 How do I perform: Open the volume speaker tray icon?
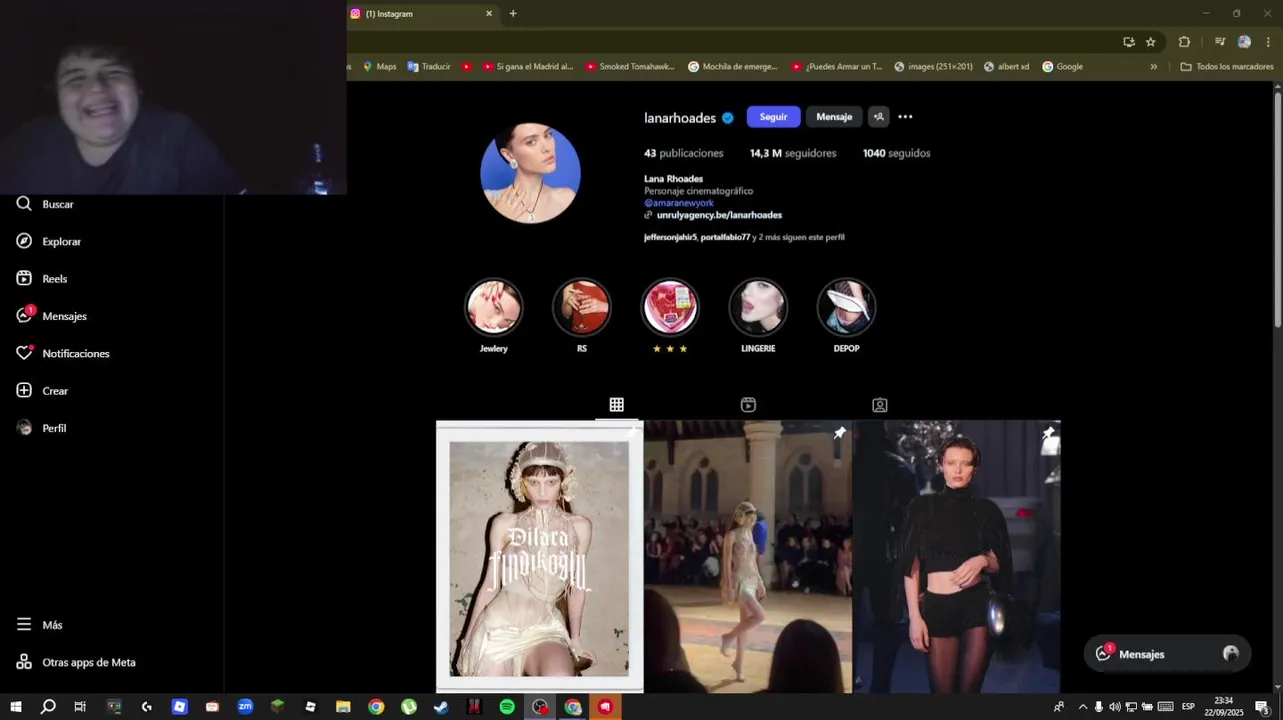tap(1115, 707)
